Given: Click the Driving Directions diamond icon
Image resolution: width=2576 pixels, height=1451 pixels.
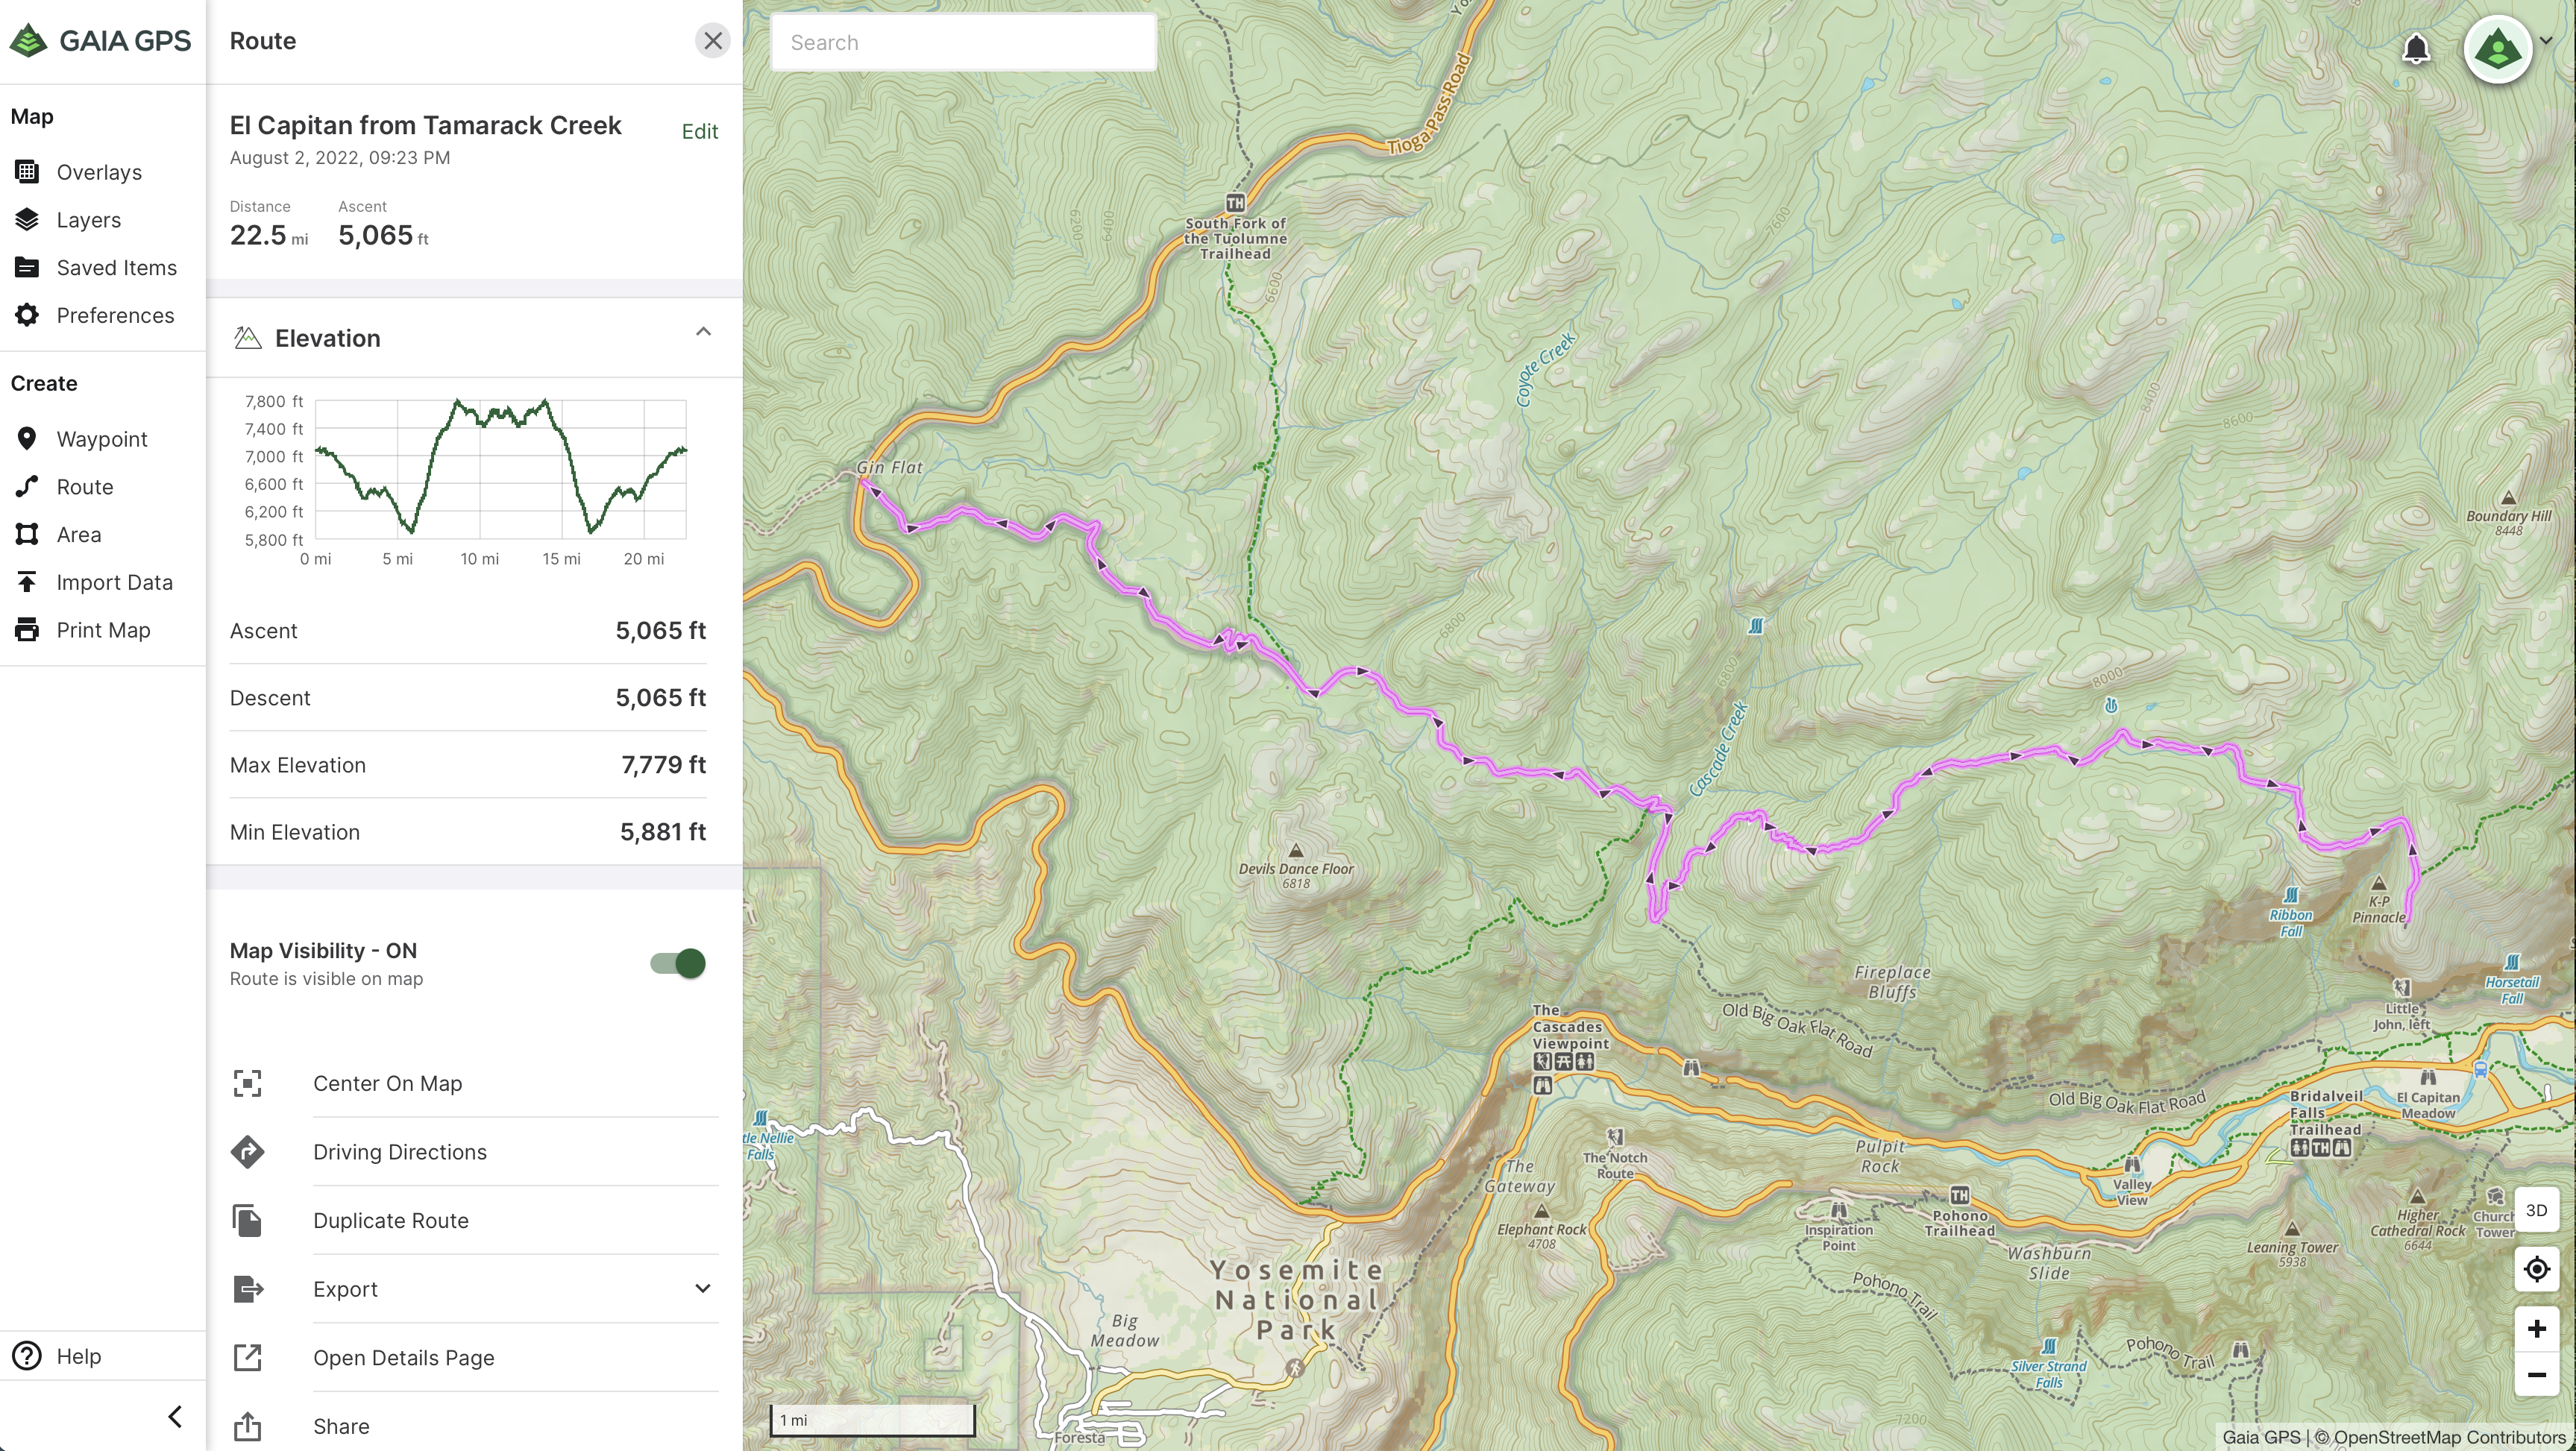Looking at the screenshot, I should click(247, 1152).
